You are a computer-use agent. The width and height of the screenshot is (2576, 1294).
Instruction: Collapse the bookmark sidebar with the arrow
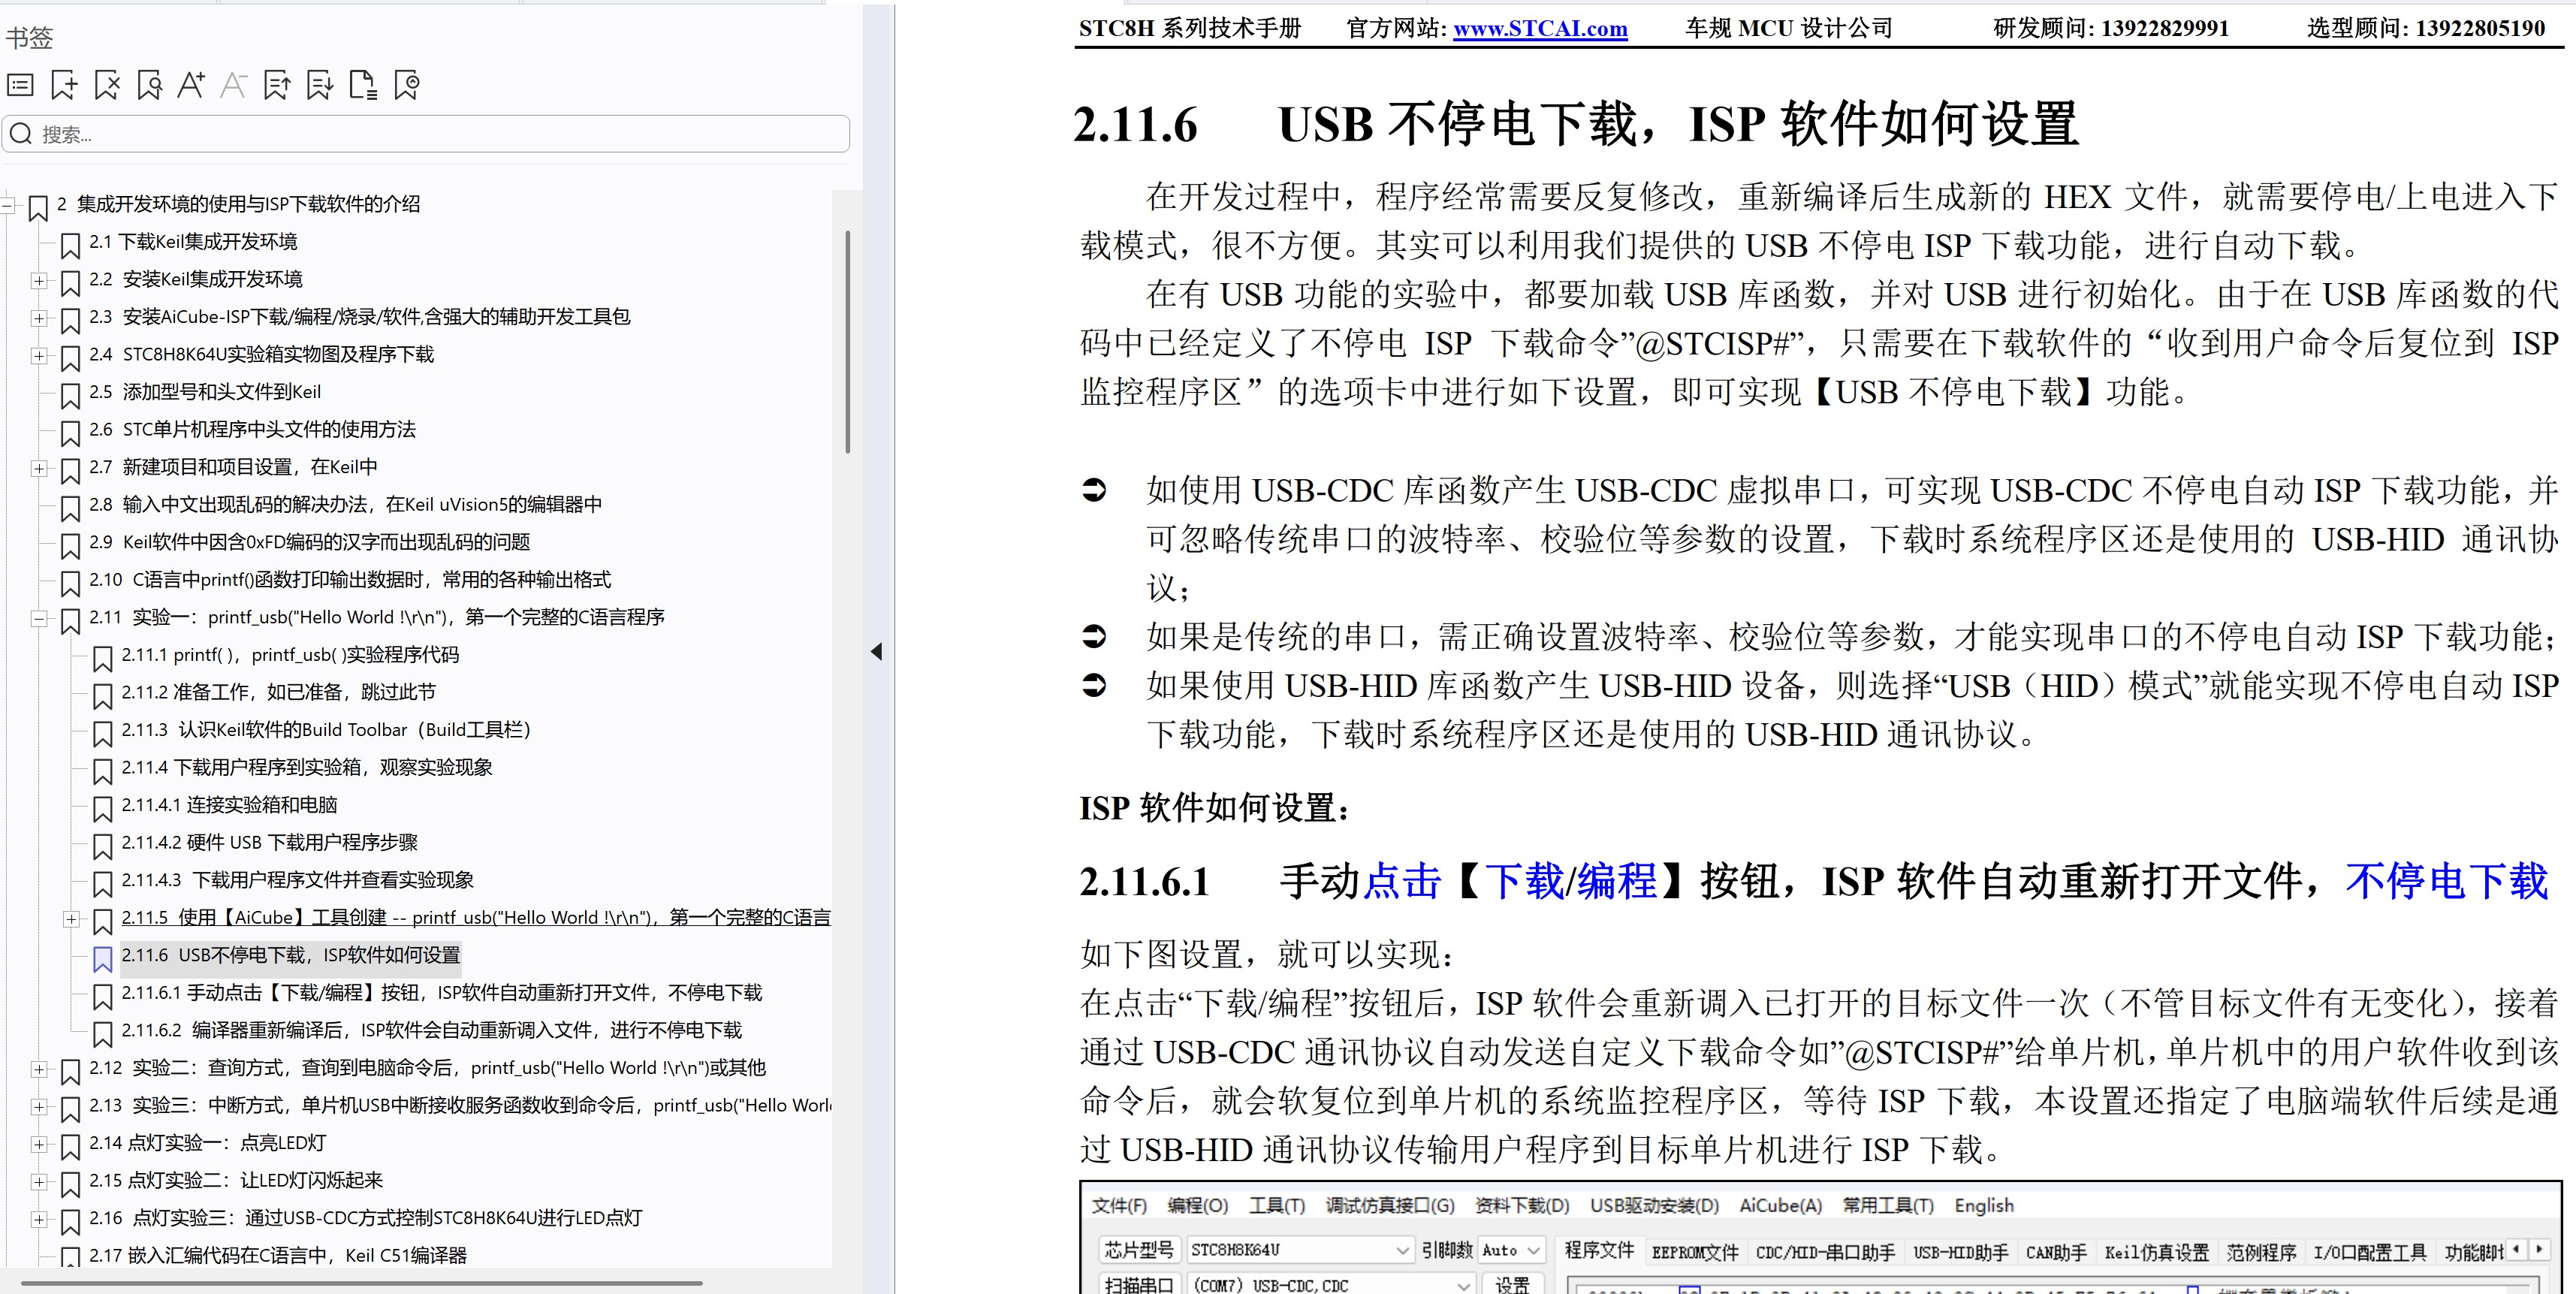(x=877, y=651)
